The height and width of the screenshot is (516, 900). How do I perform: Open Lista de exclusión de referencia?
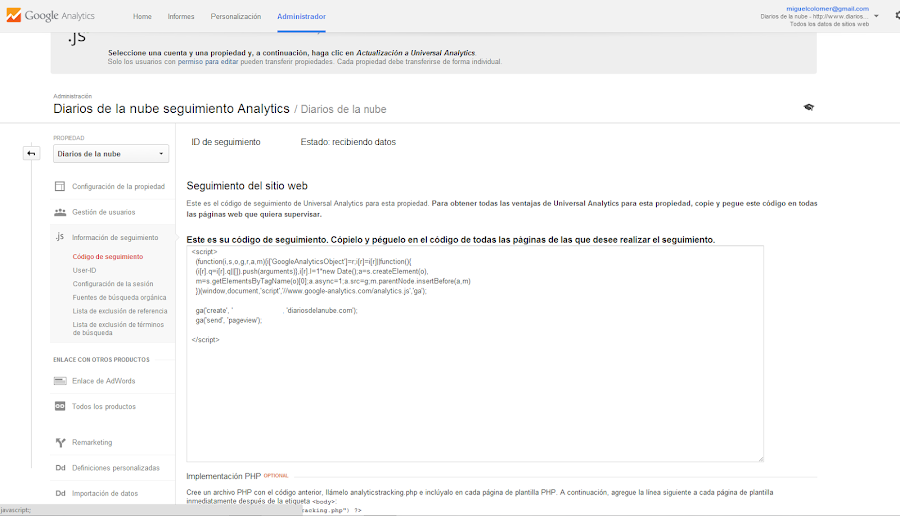[120, 311]
